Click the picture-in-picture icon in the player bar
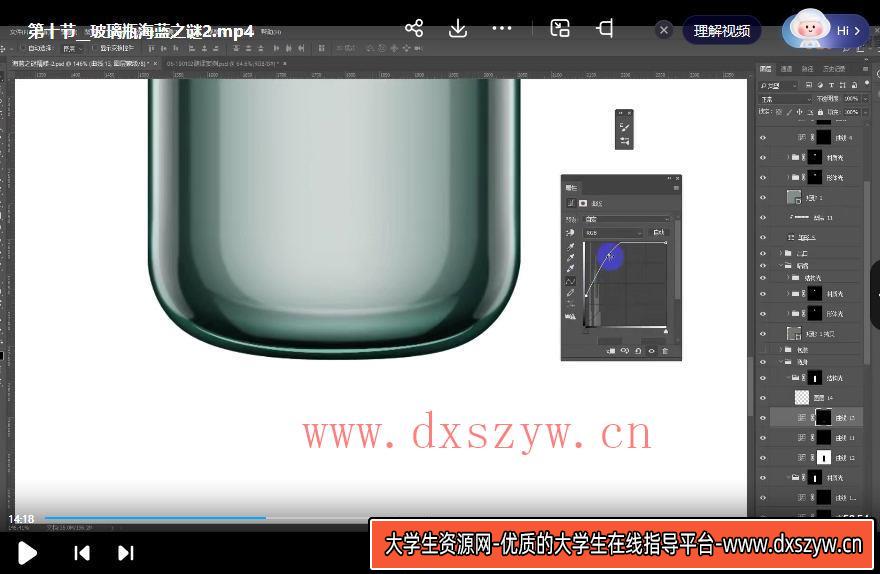This screenshot has height=574, width=880. pyautogui.click(x=560, y=28)
